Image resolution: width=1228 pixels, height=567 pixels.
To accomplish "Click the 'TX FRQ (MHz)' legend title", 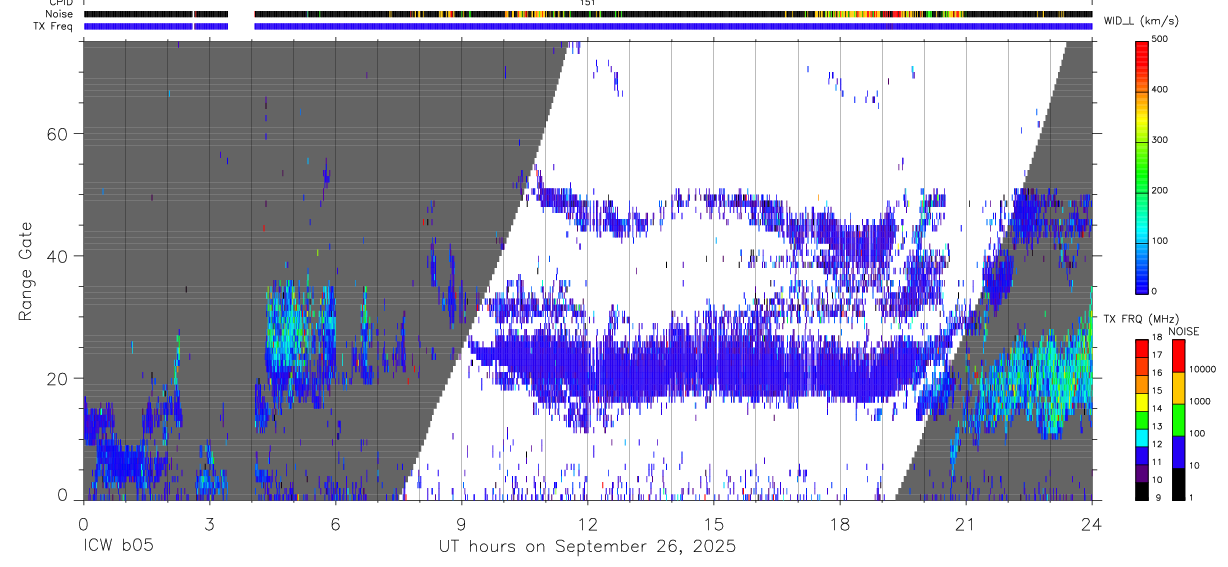I will 1141,319.
